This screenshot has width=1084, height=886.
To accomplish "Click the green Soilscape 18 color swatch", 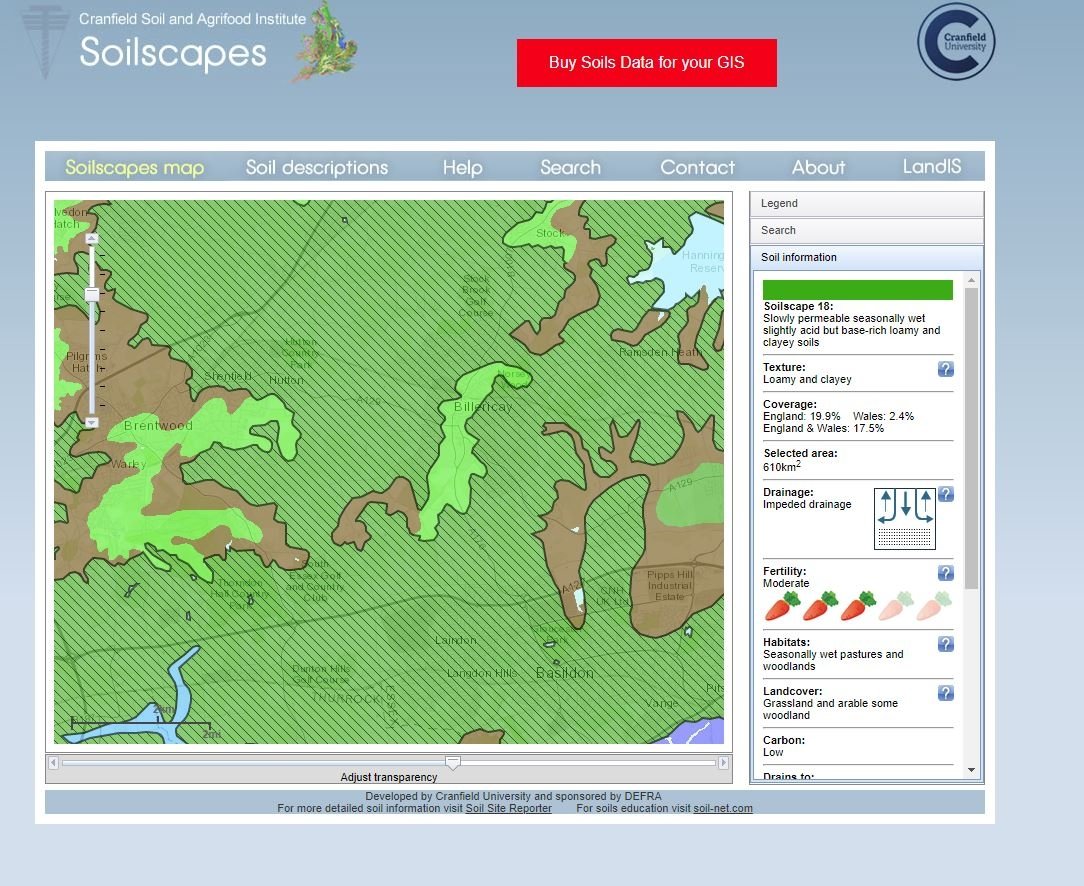I will 857,290.
